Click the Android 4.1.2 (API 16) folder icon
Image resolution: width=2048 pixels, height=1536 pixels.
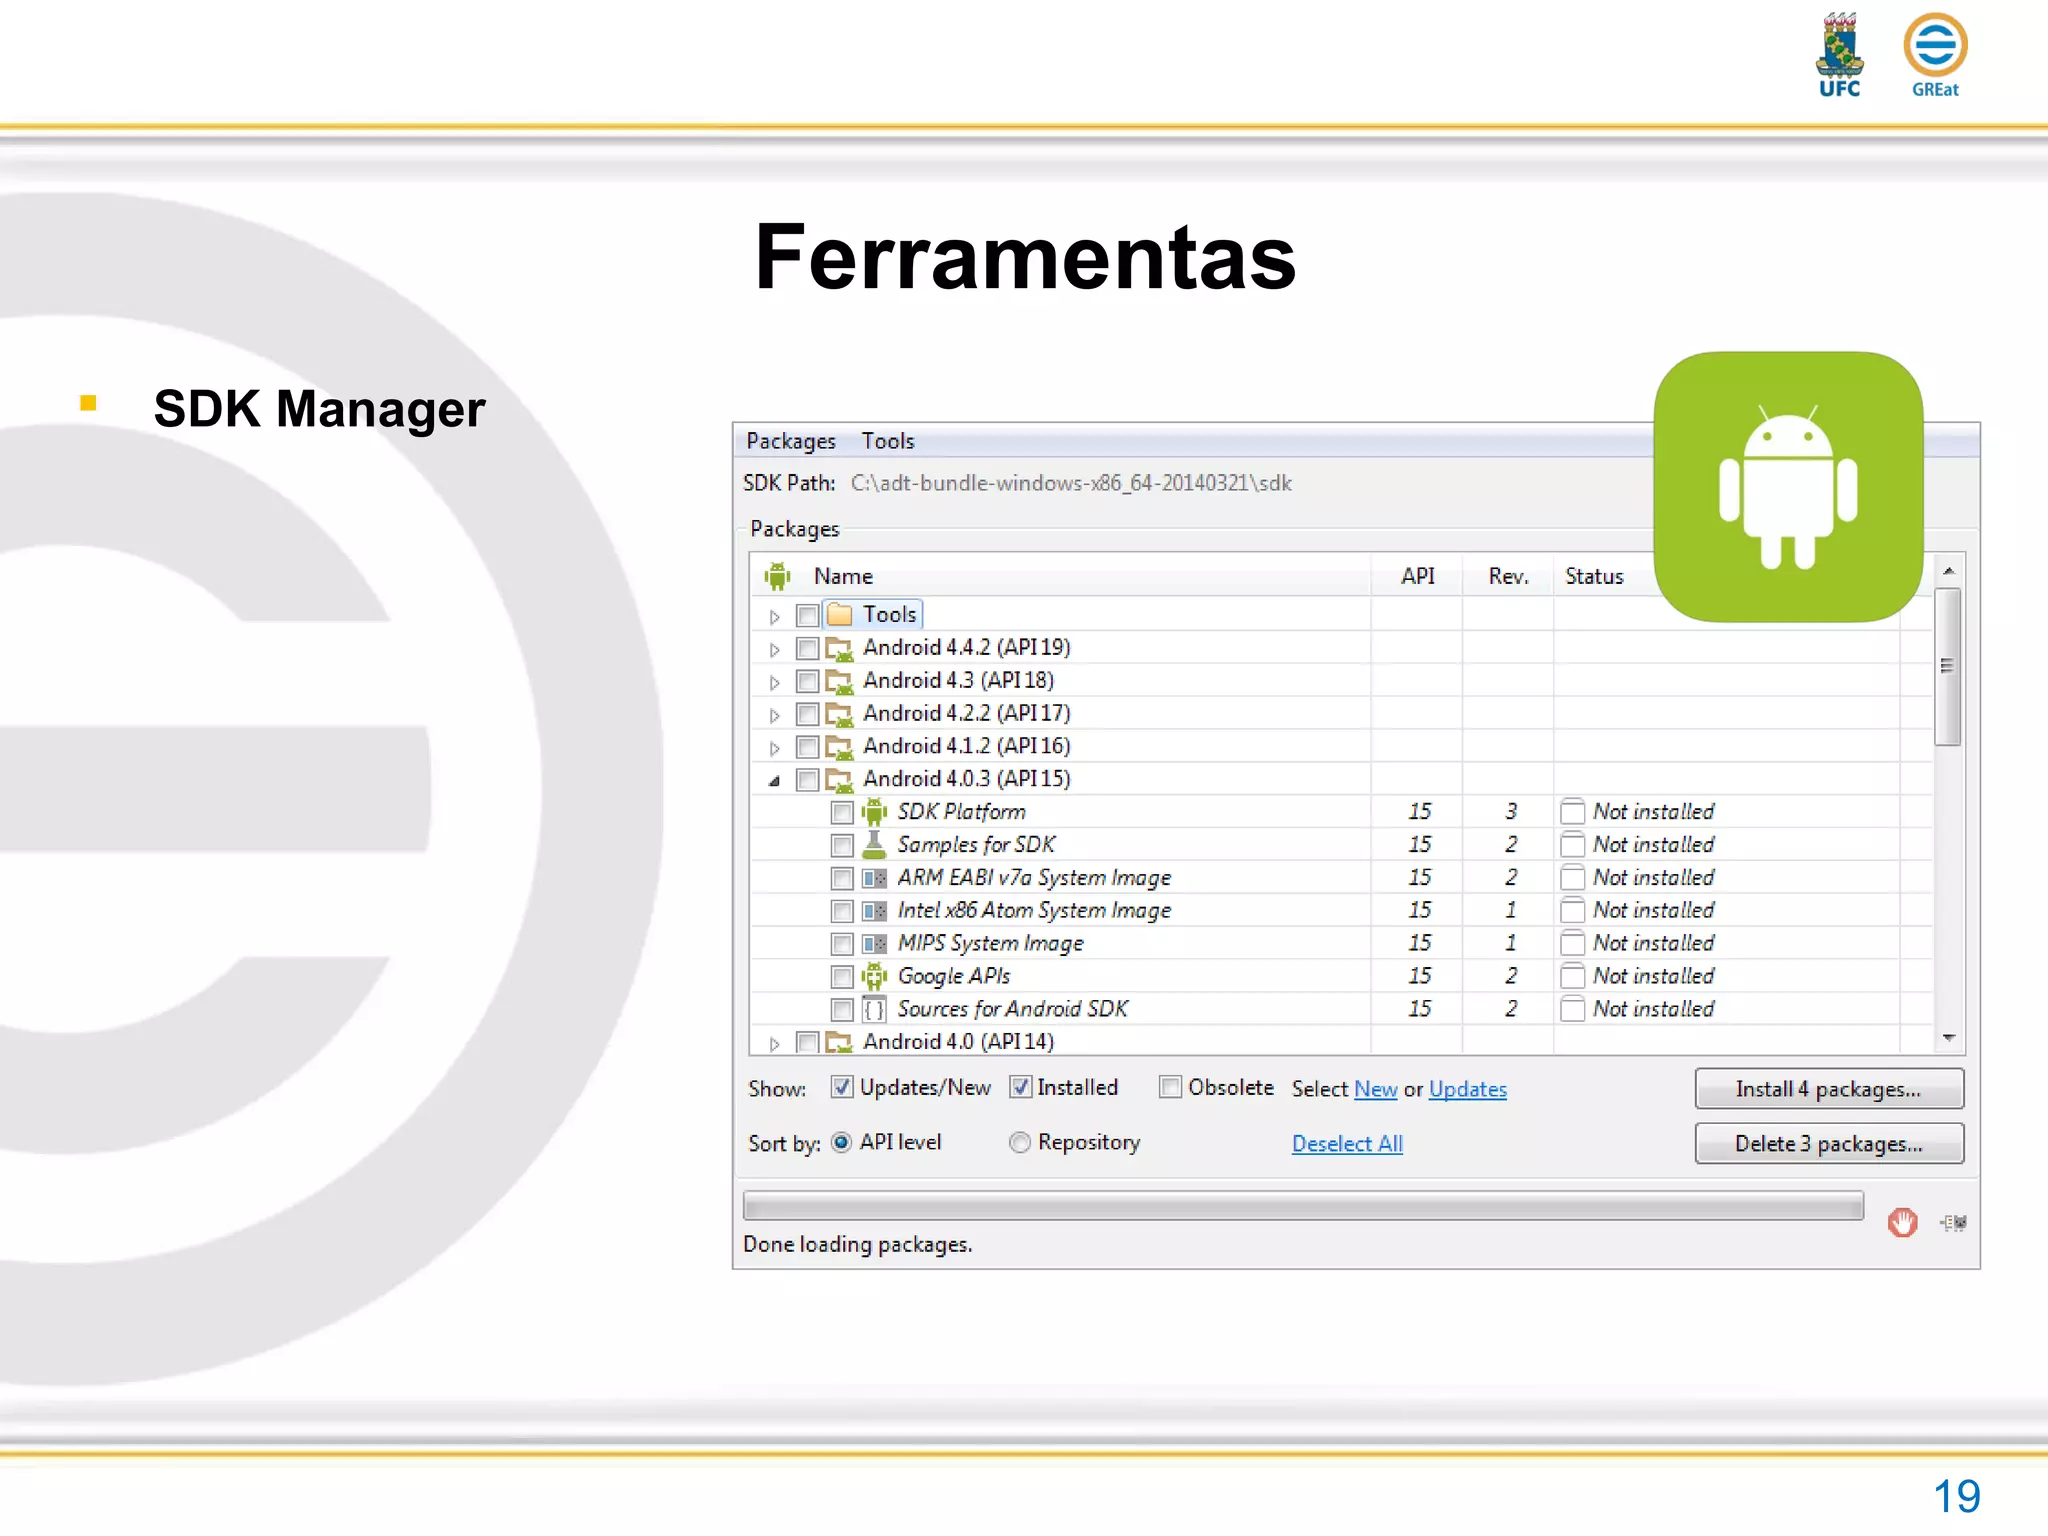[x=840, y=747]
